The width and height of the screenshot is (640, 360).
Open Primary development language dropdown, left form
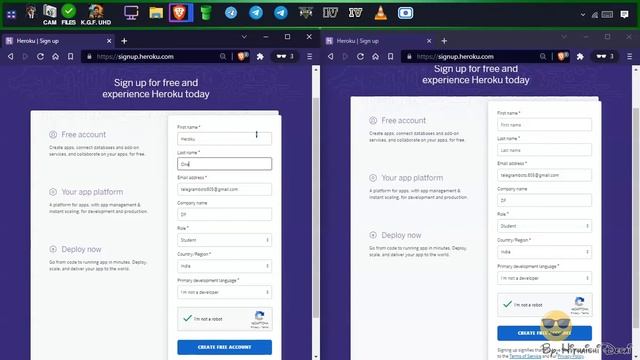[x=224, y=292]
